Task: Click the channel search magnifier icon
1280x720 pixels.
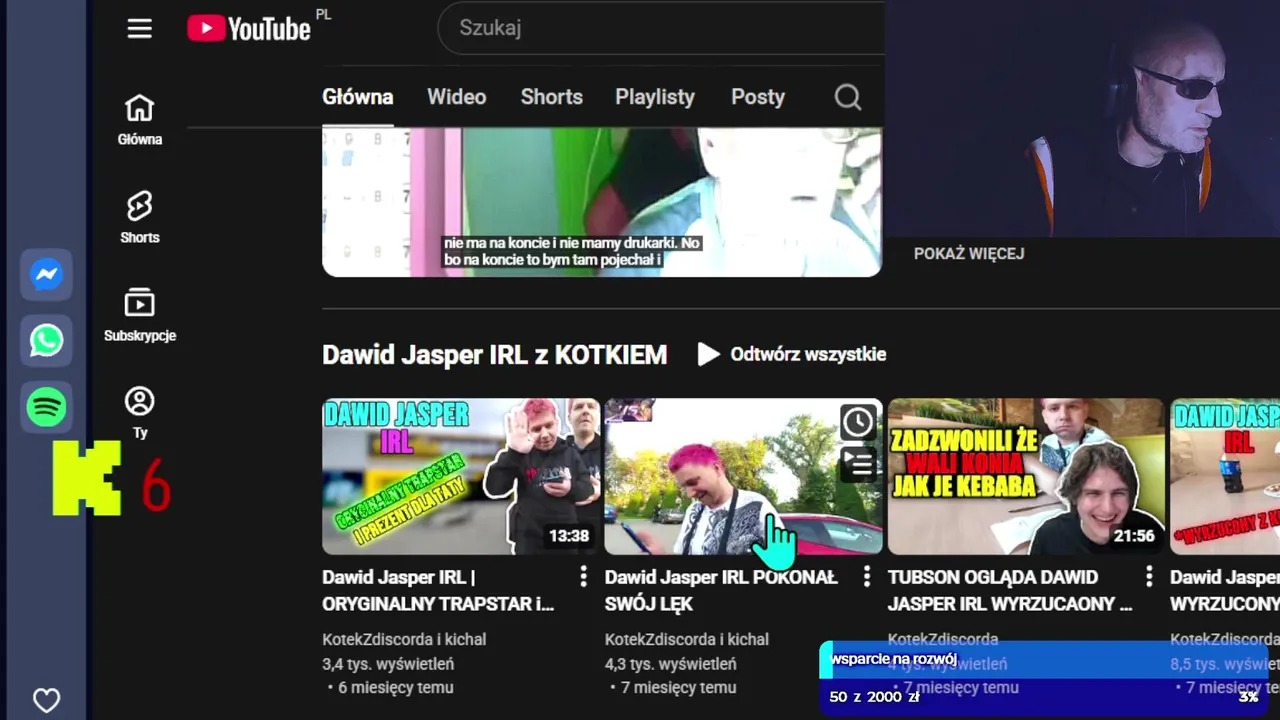Action: 848,97
